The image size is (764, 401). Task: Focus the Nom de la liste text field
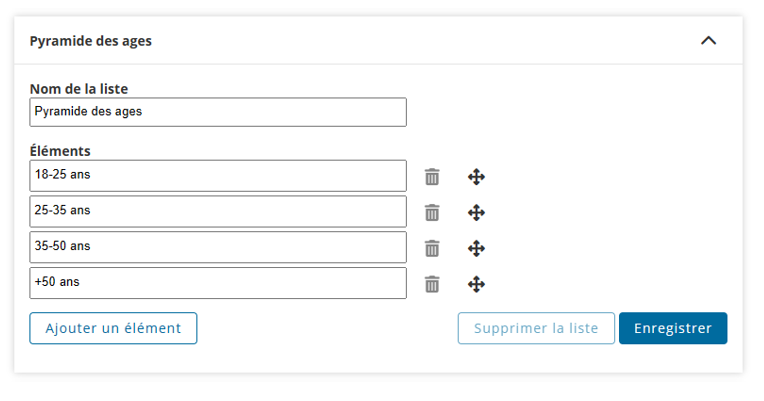pos(218,112)
